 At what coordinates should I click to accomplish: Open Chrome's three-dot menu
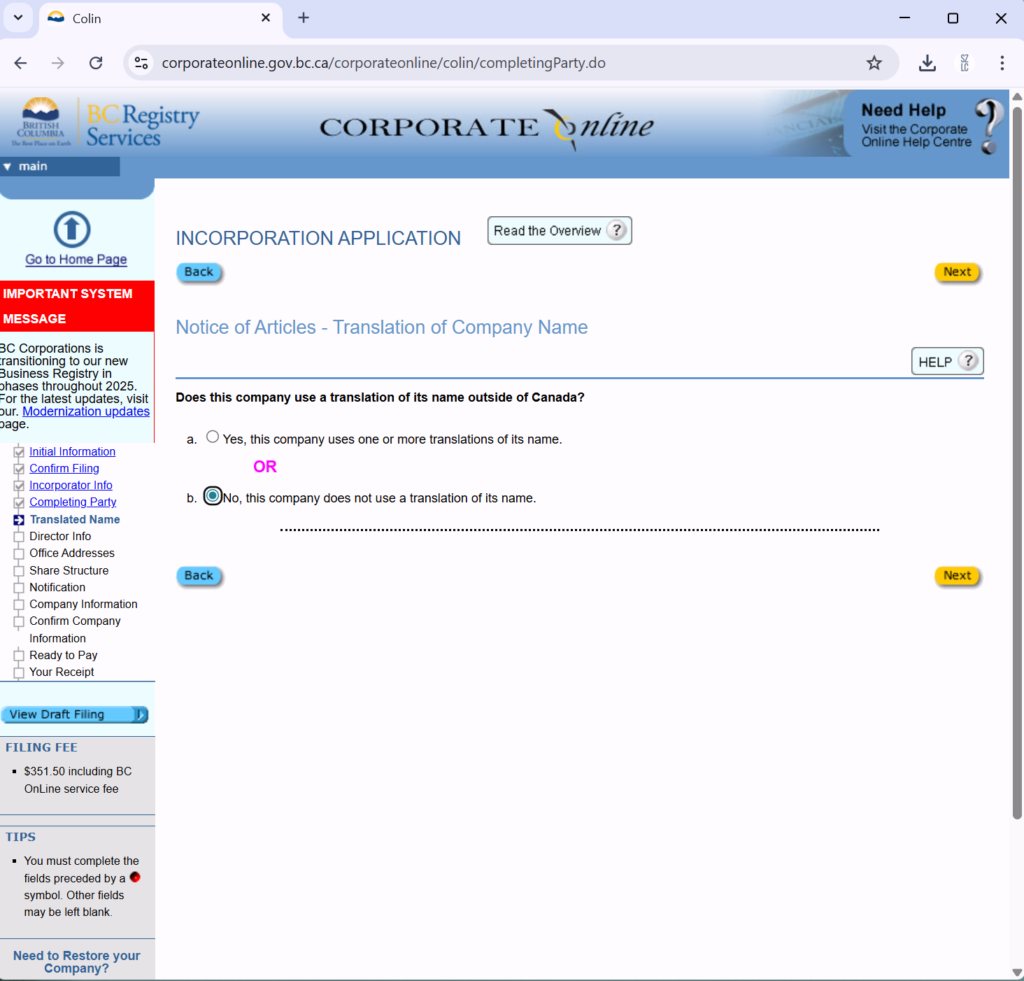(1001, 63)
